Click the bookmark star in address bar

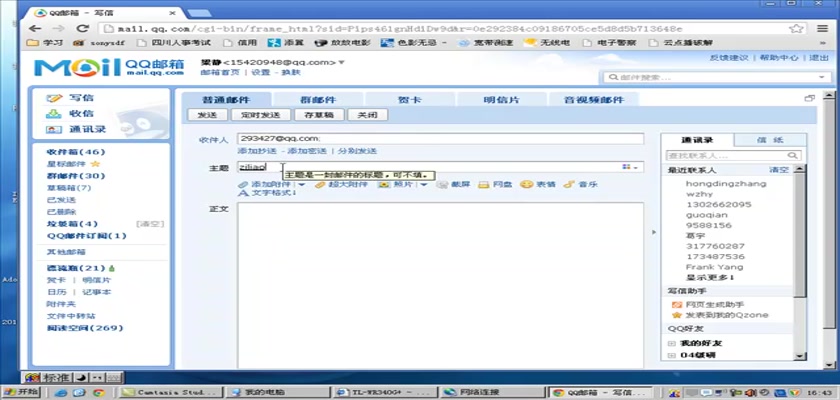coord(796,28)
